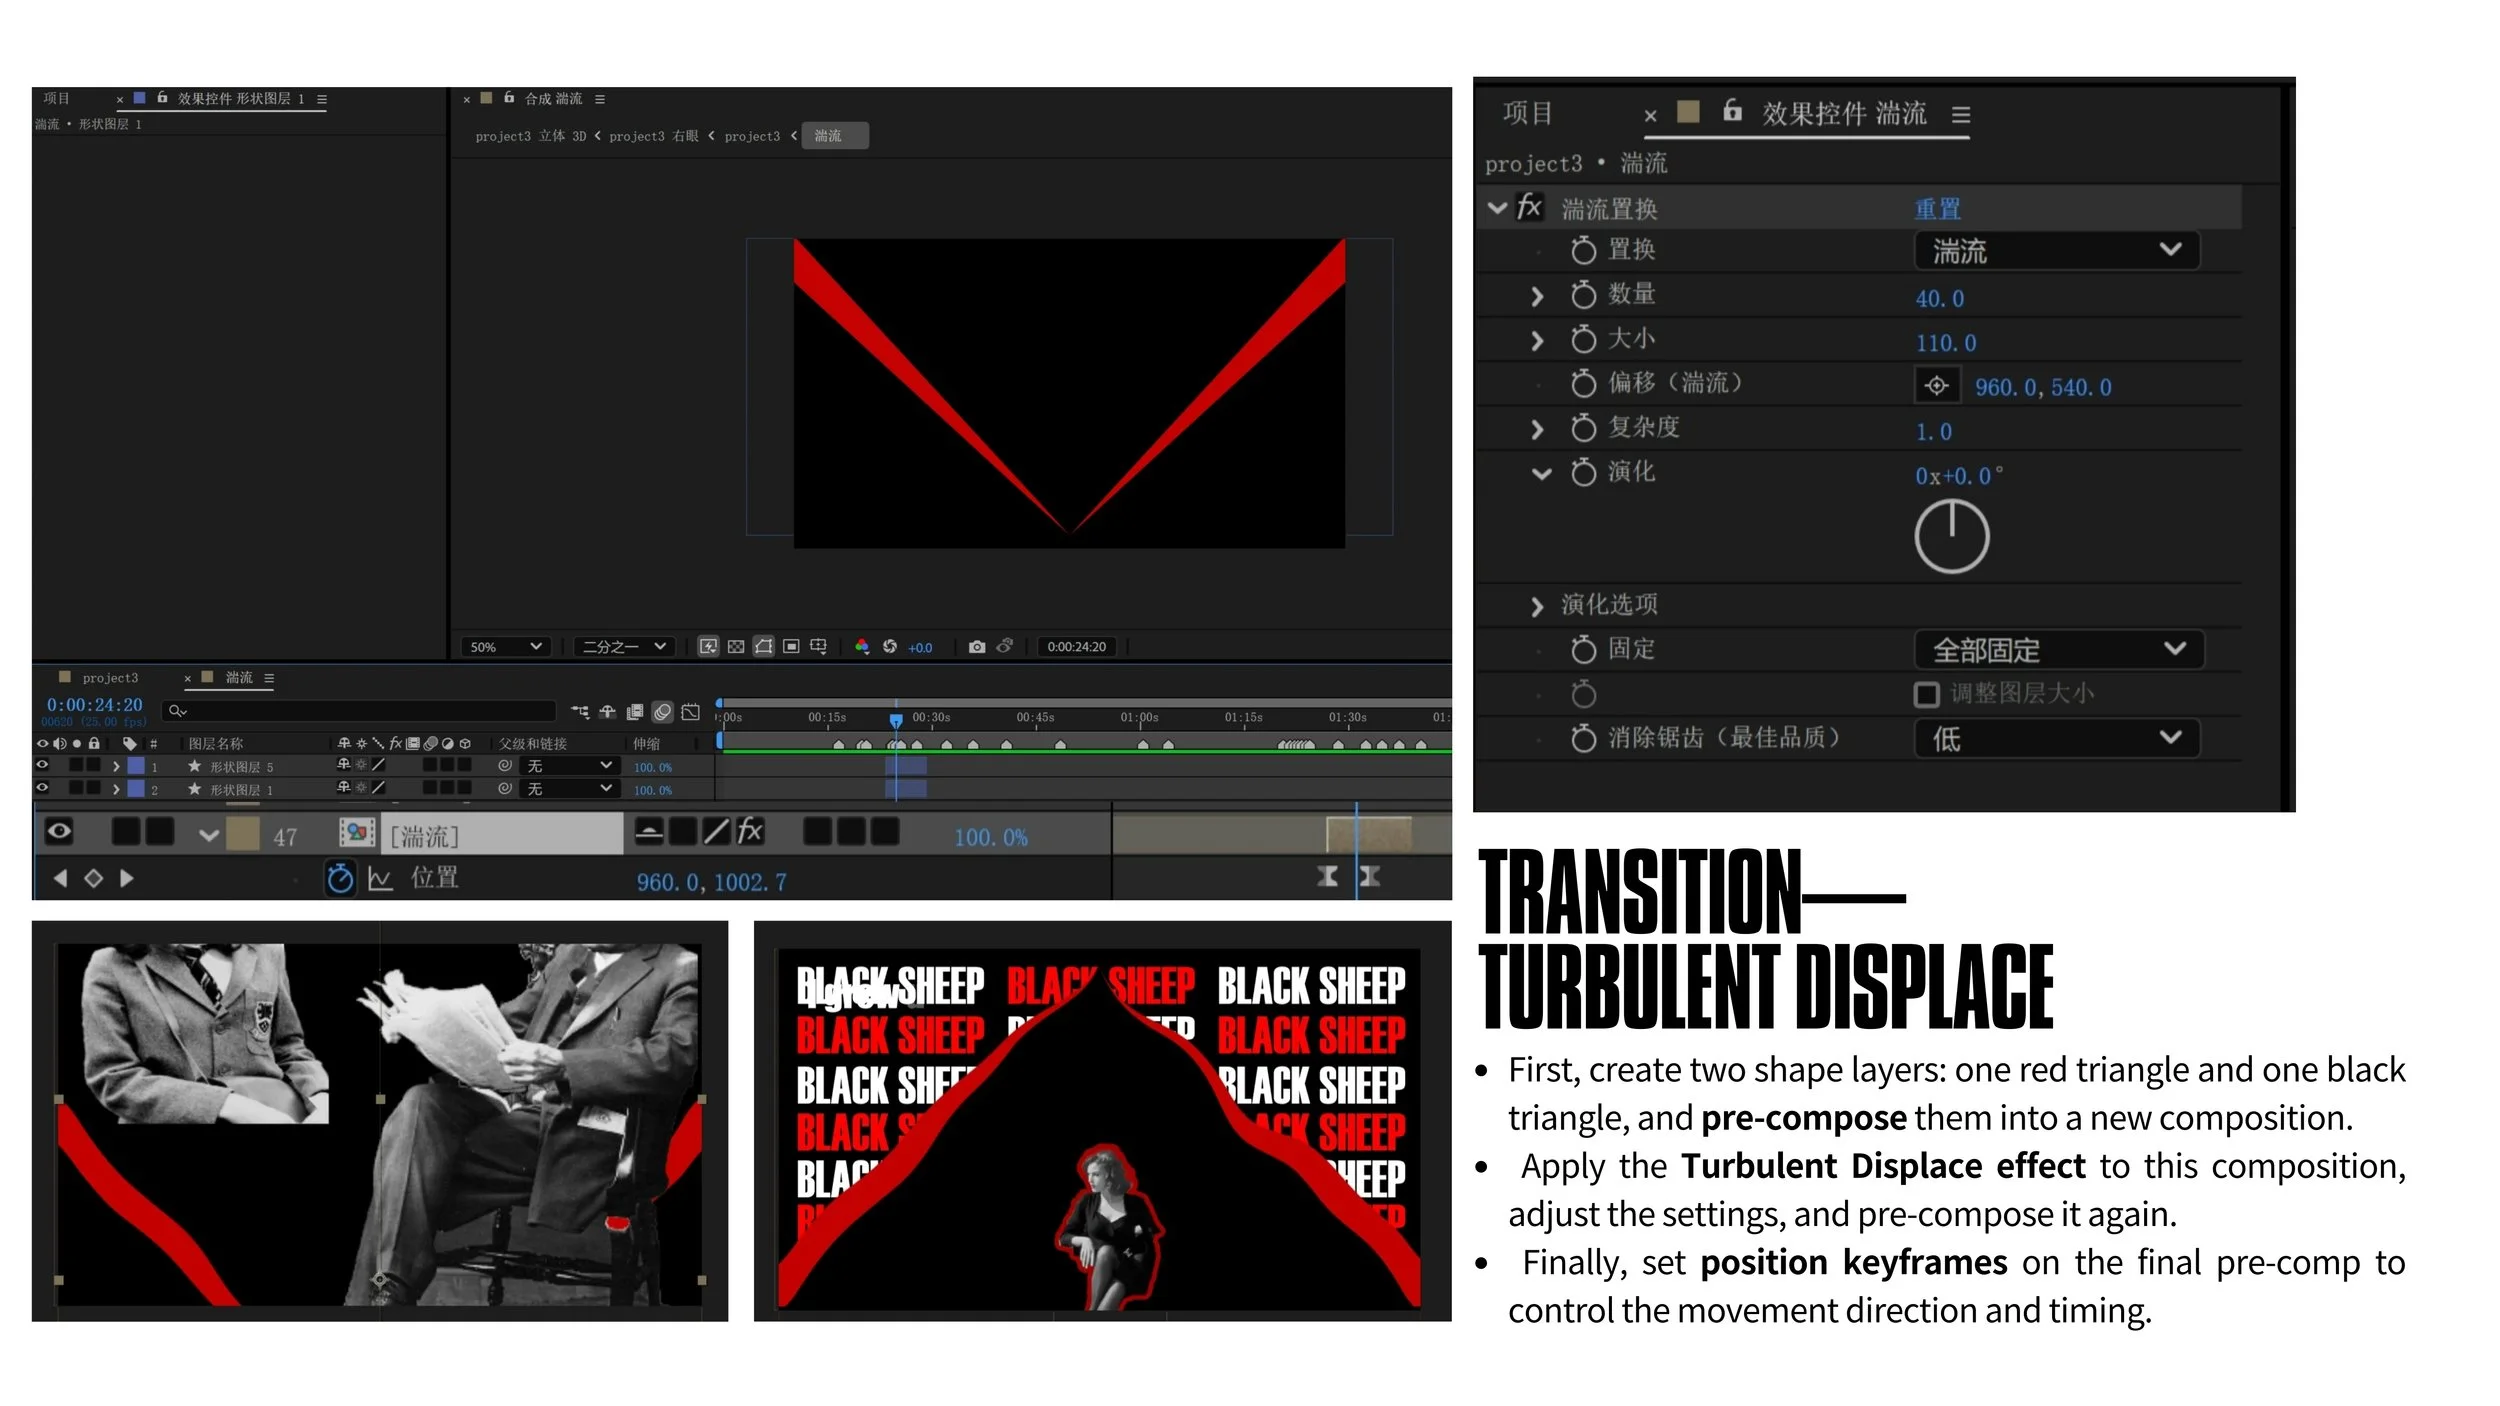Open the 固定 dropdown showing 全部固定
The image size is (2500, 1406).
(2058, 650)
